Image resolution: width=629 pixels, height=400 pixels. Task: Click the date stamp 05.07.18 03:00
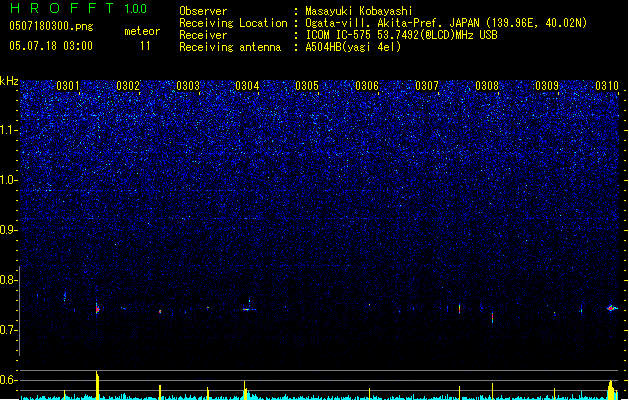point(51,46)
